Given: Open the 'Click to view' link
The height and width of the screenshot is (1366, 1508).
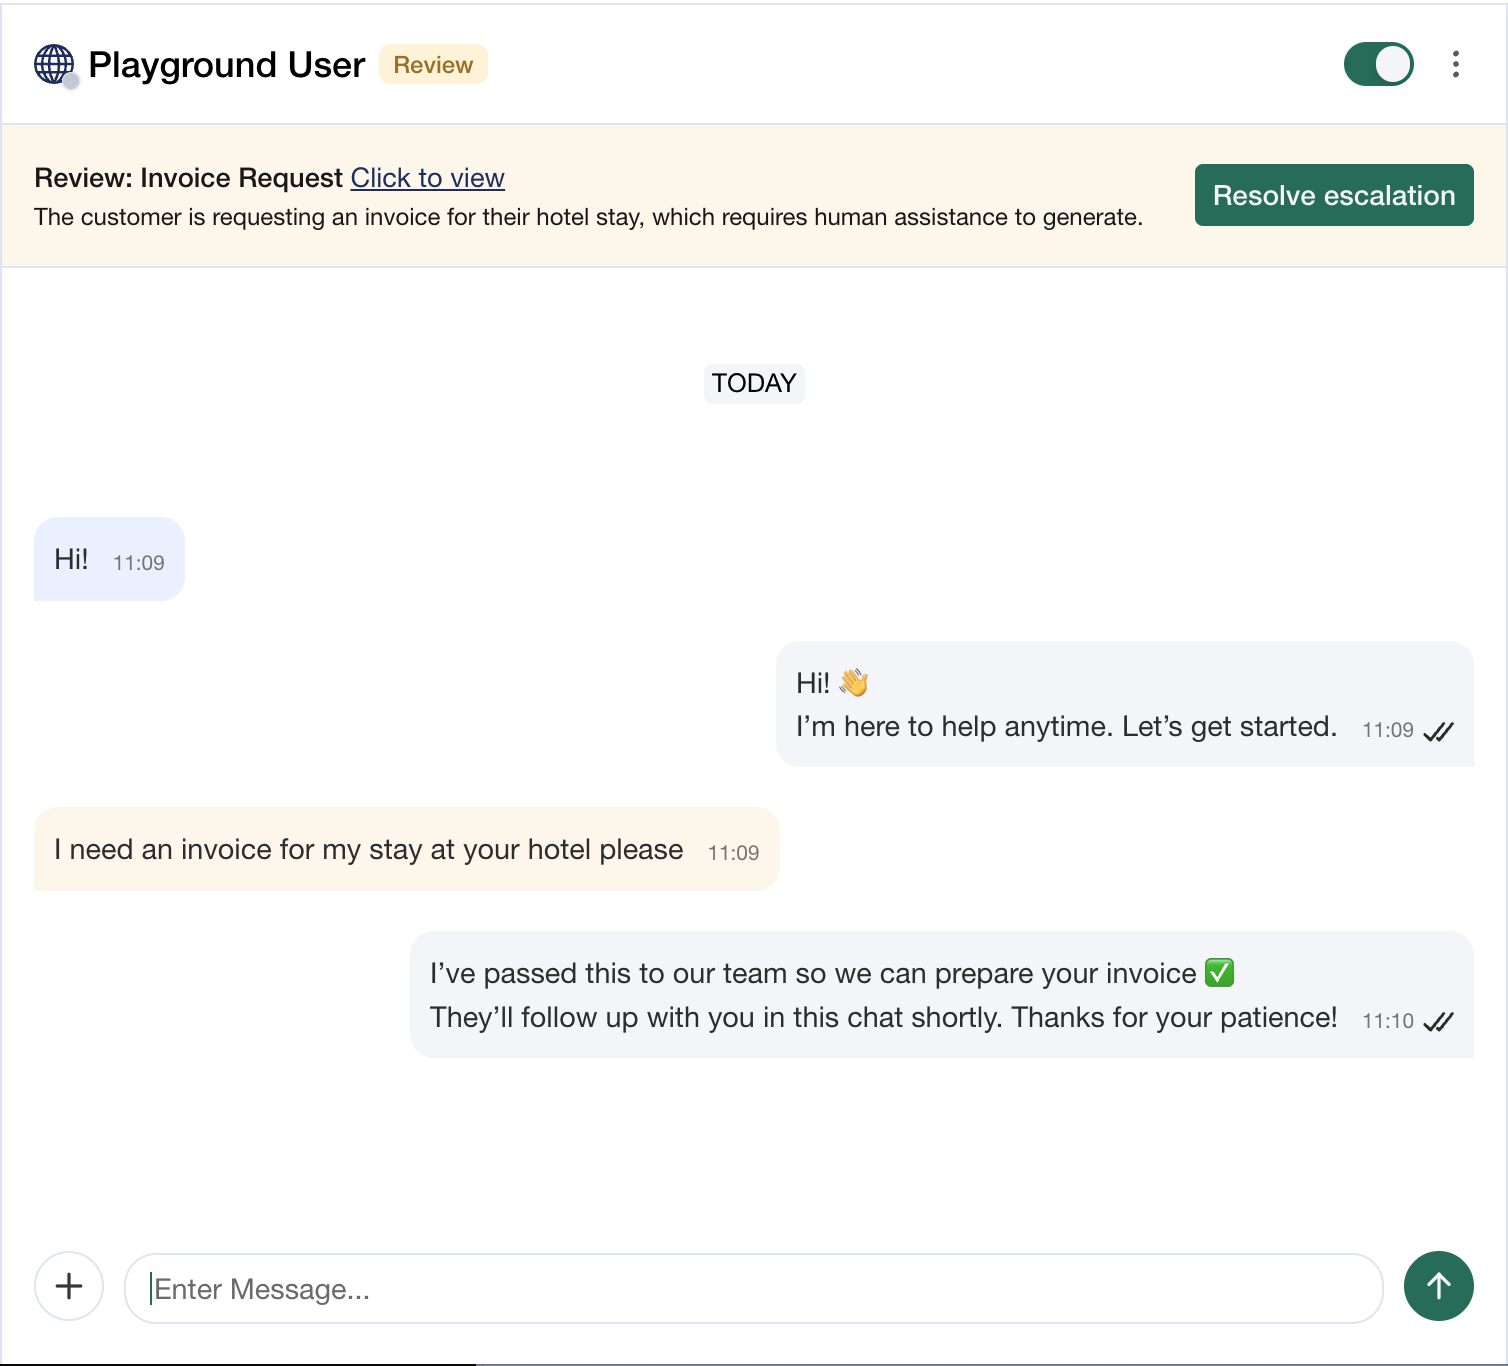Looking at the screenshot, I should click(427, 178).
